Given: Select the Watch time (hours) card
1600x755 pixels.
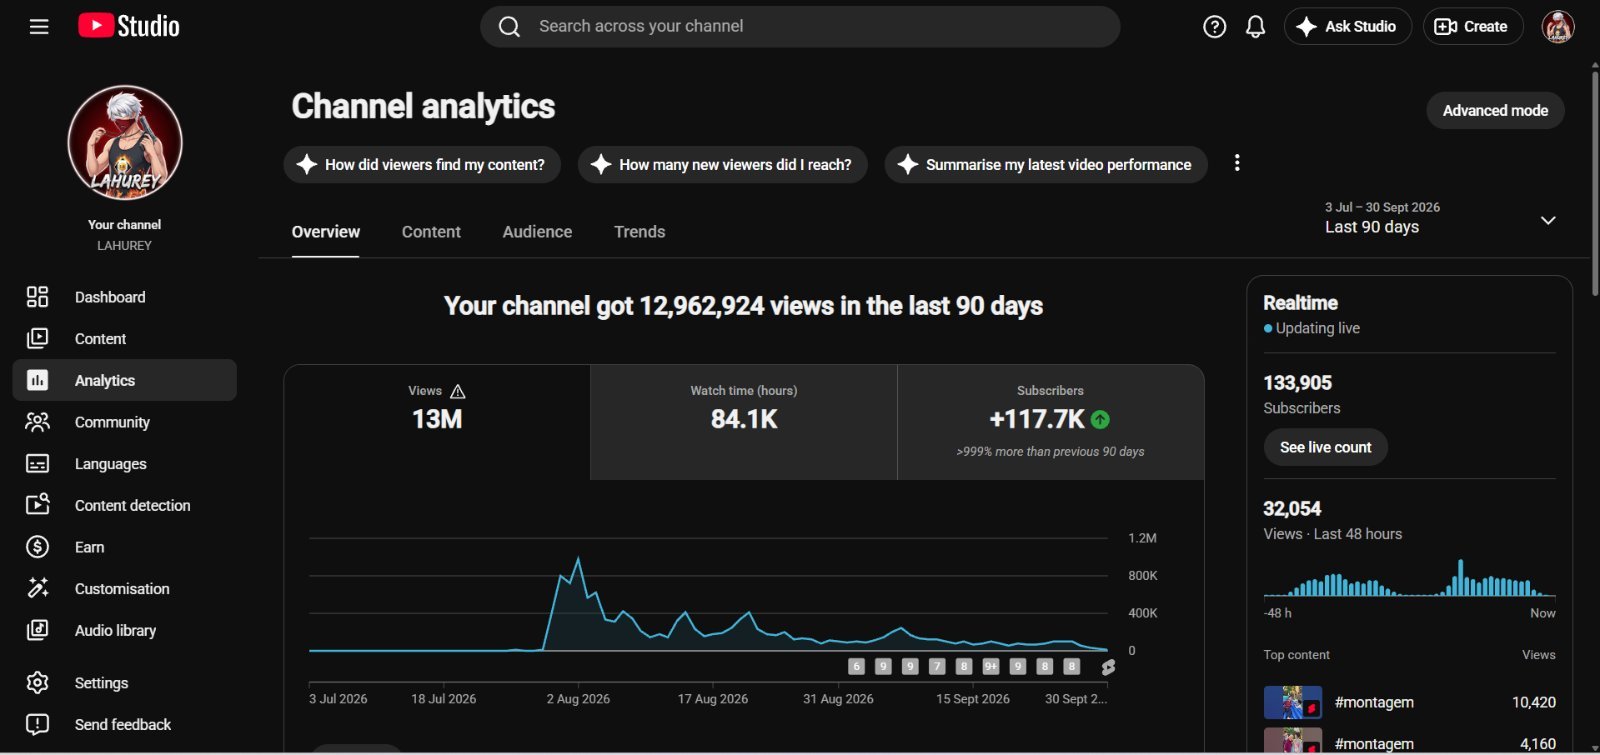Looking at the screenshot, I should (x=744, y=422).
